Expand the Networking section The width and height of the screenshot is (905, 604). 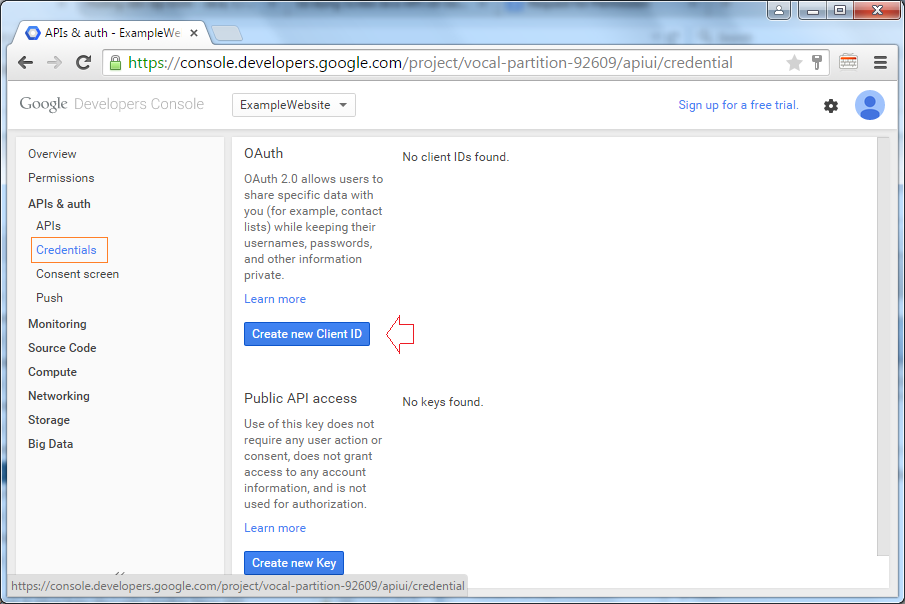click(x=59, y=396)
